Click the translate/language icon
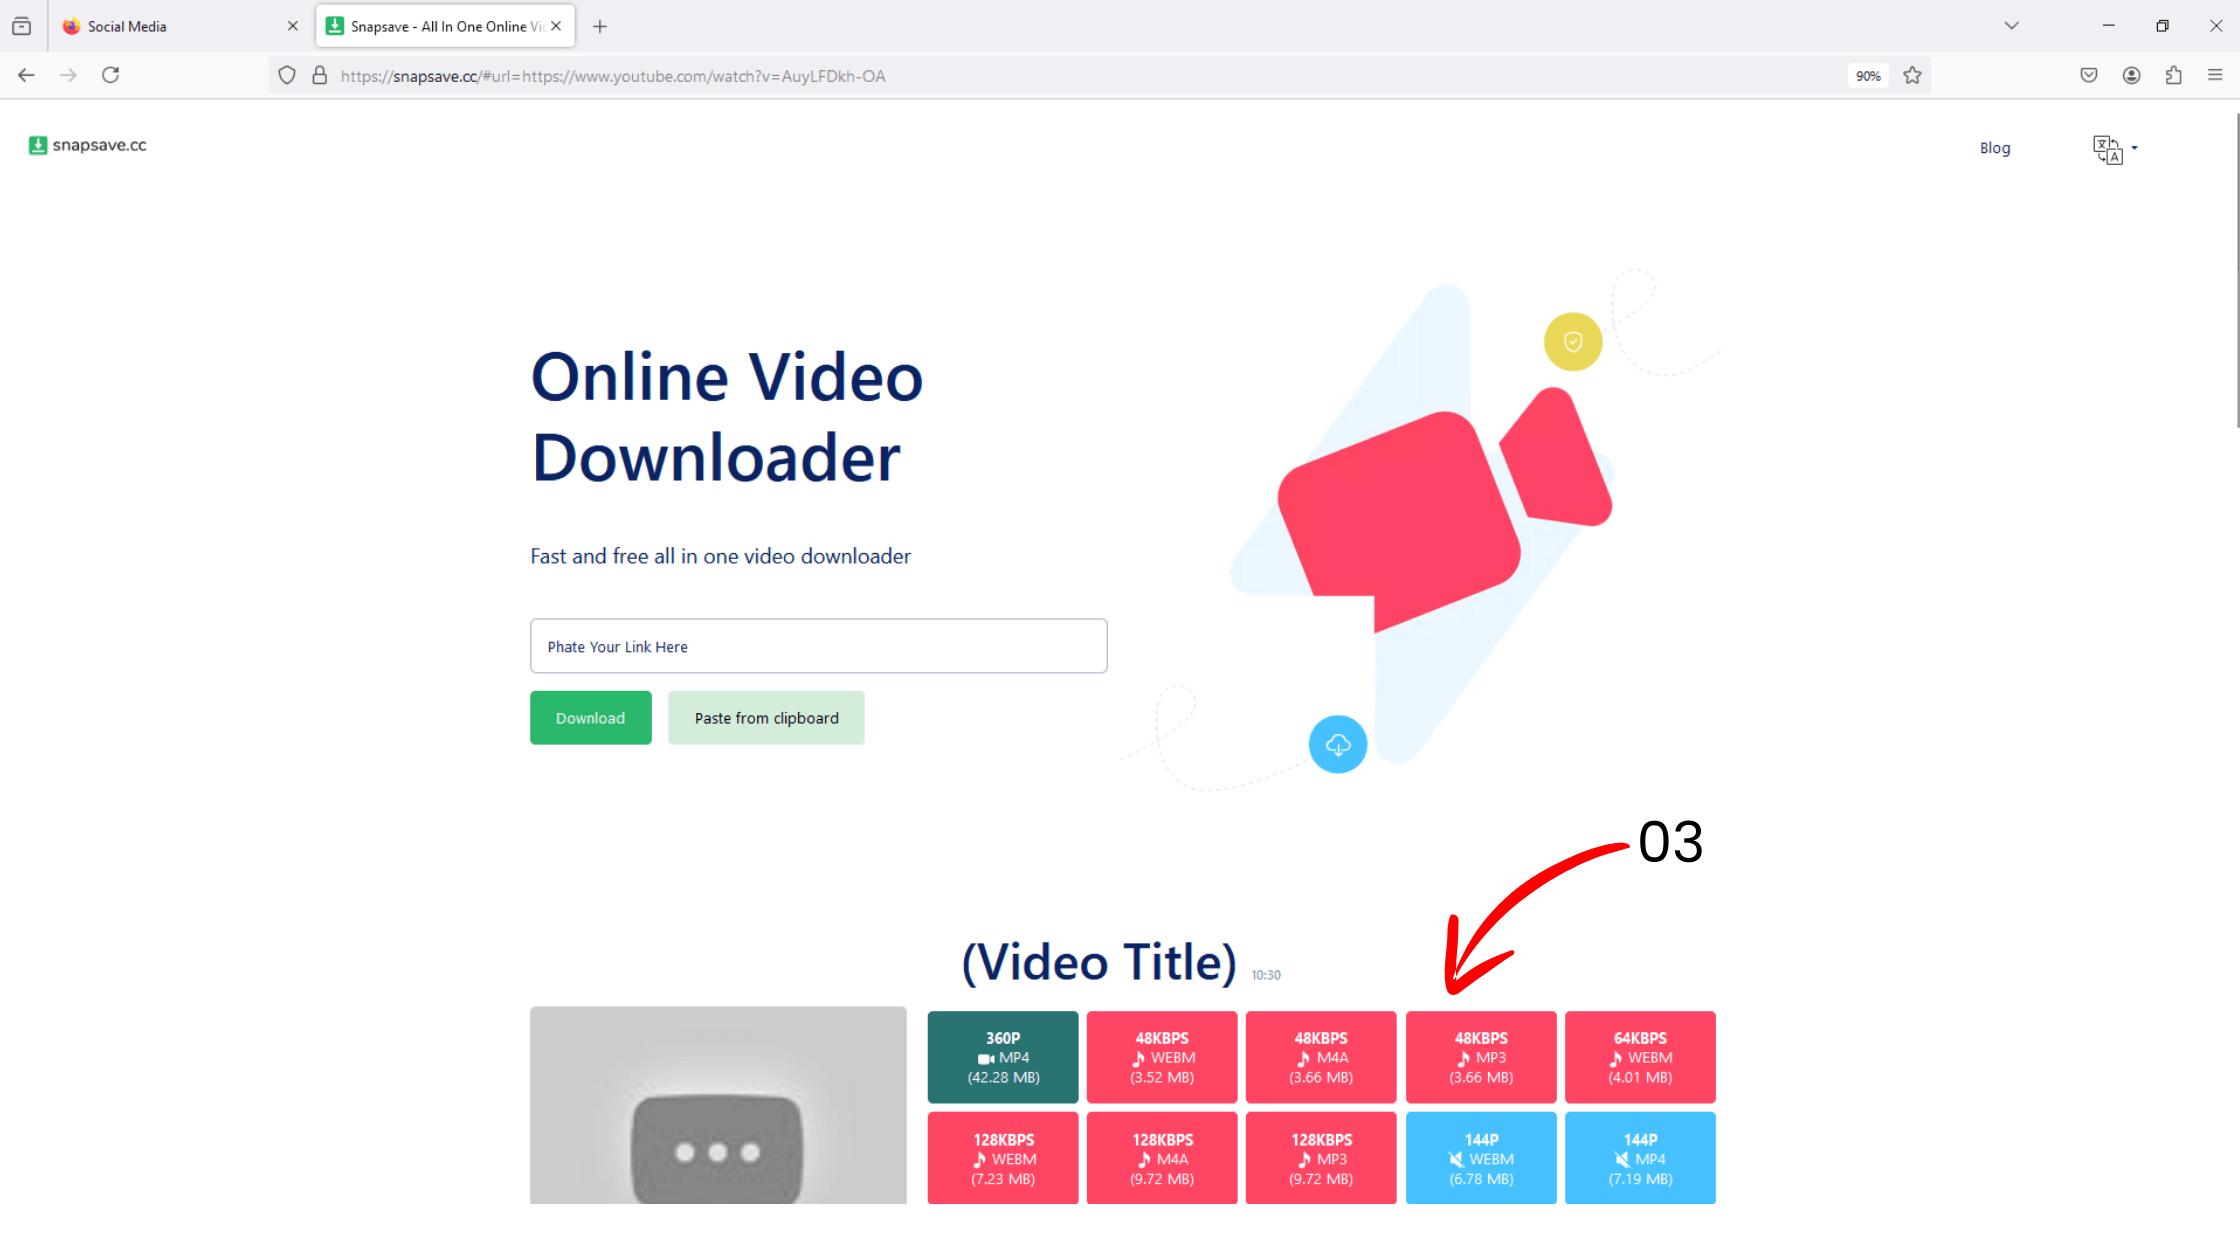The width and height of the screenshot is (2240, 1260). 2108,148
